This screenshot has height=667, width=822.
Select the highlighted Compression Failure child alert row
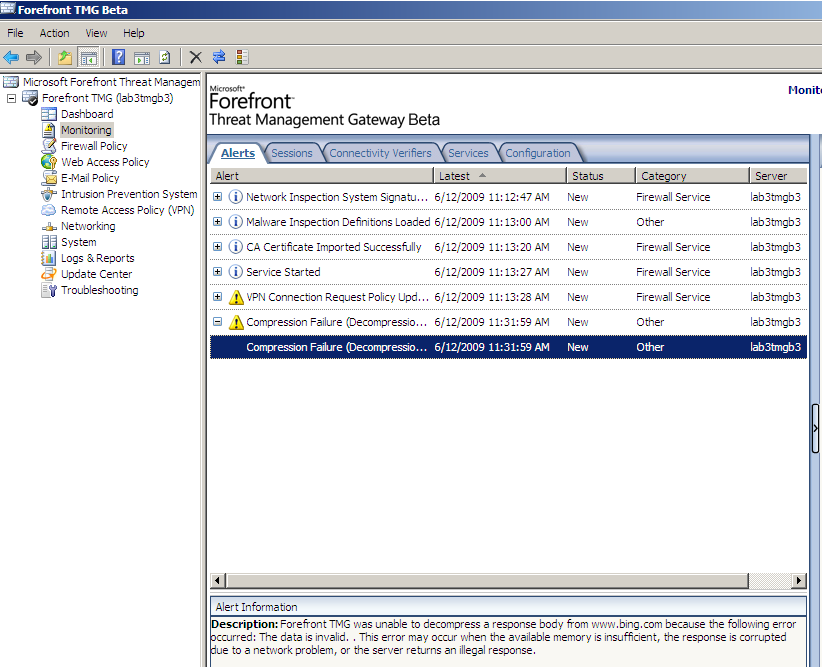coord(509,347)
